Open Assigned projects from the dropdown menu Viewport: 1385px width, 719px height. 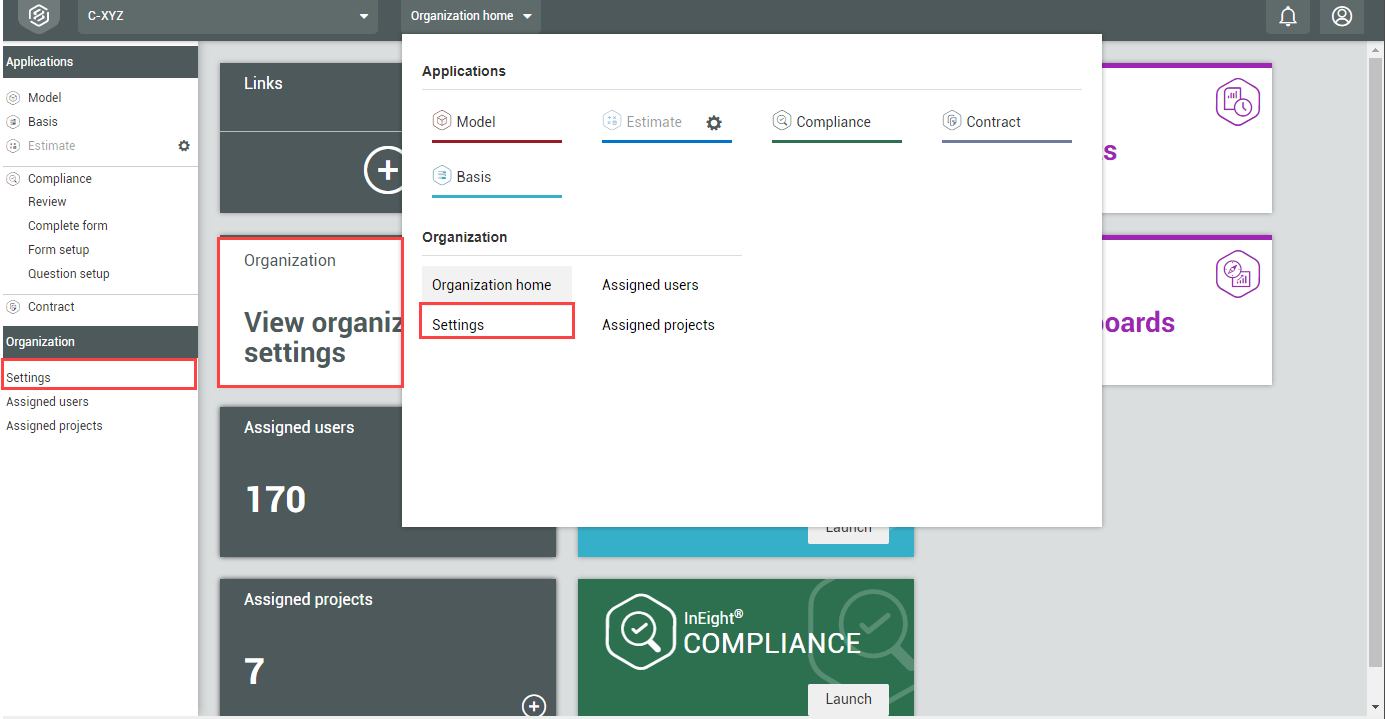[x=658, y=325]
